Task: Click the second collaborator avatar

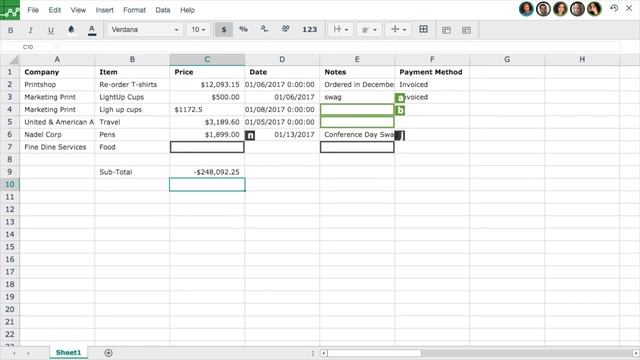Action: tap(543, 9)
